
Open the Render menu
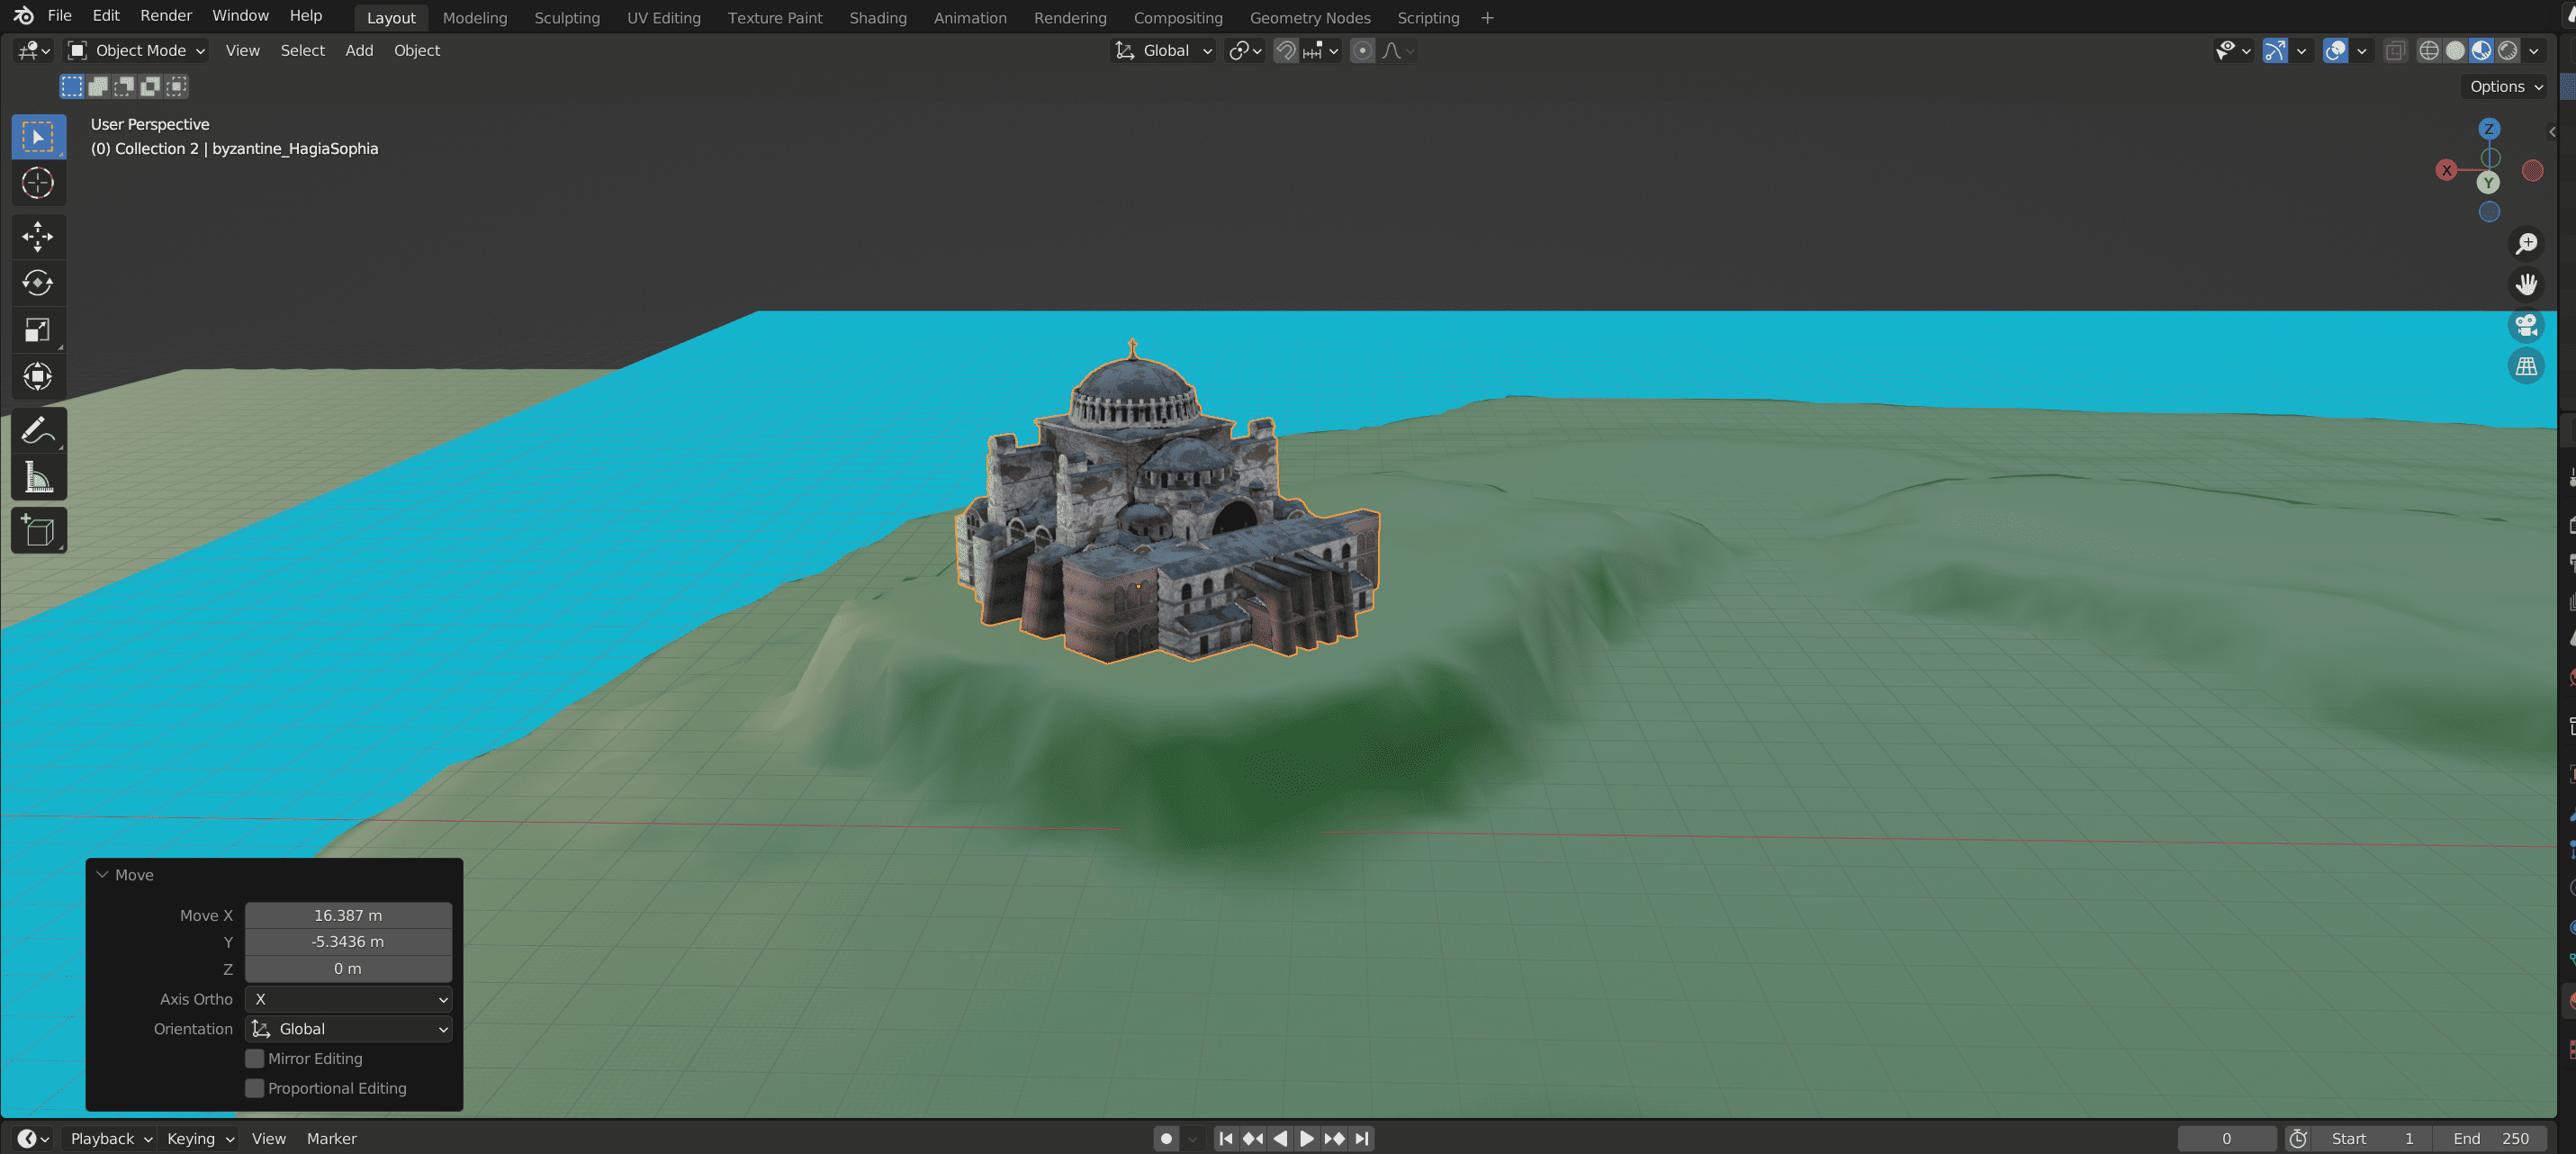click(166, 16)
